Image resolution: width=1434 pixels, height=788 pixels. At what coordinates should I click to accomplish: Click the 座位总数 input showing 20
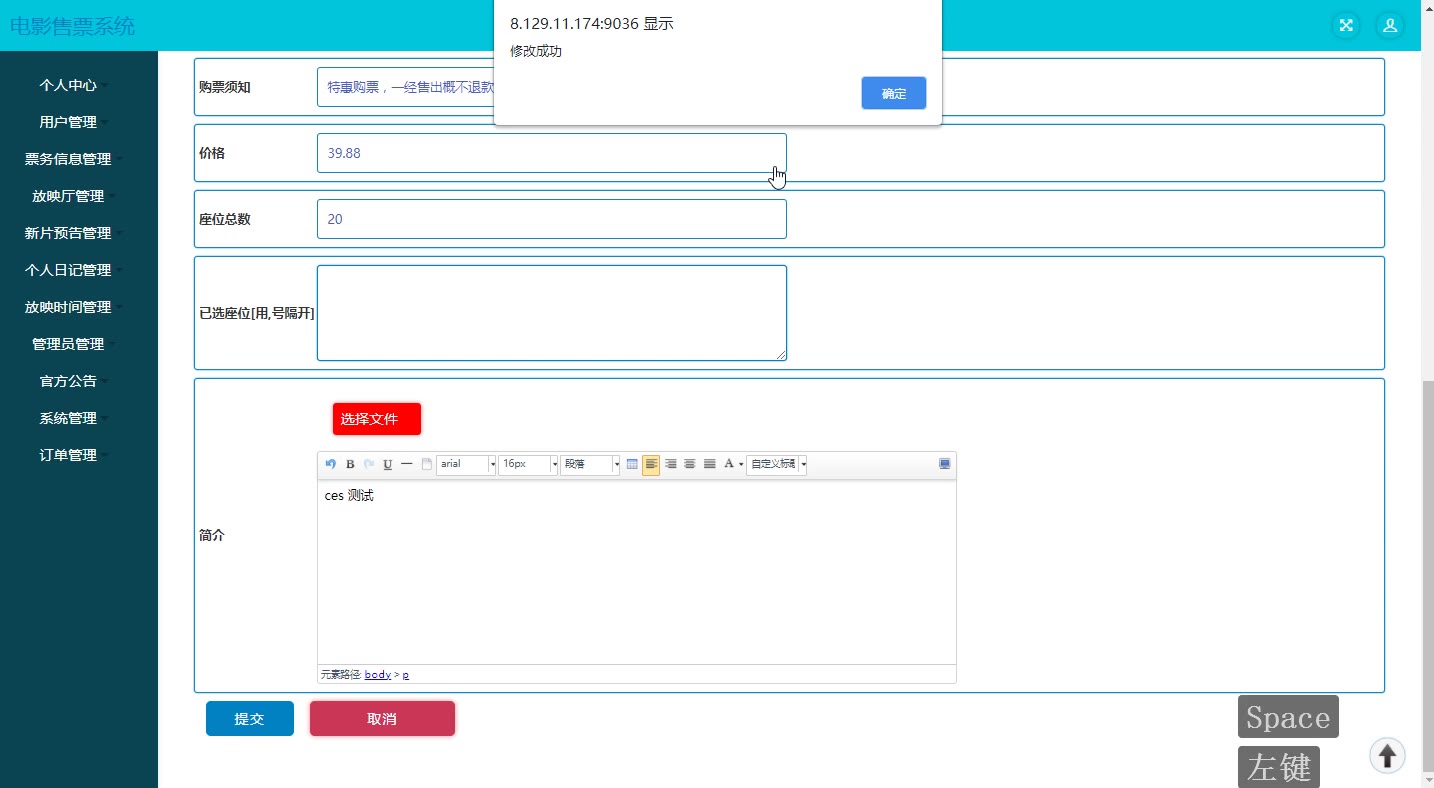pos(552,219)
